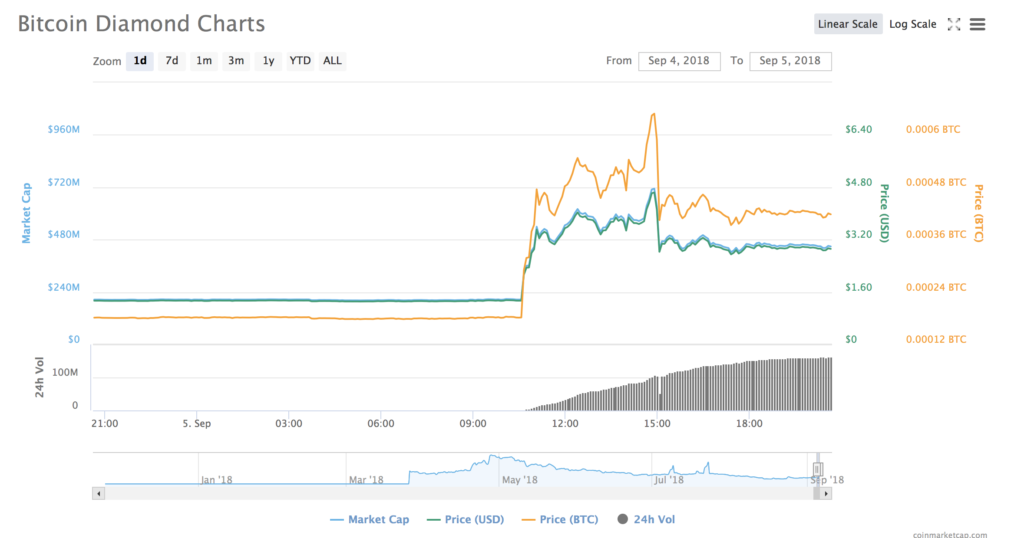Select the 1d zoom range

pyautogui.click(x=140, y=61)
